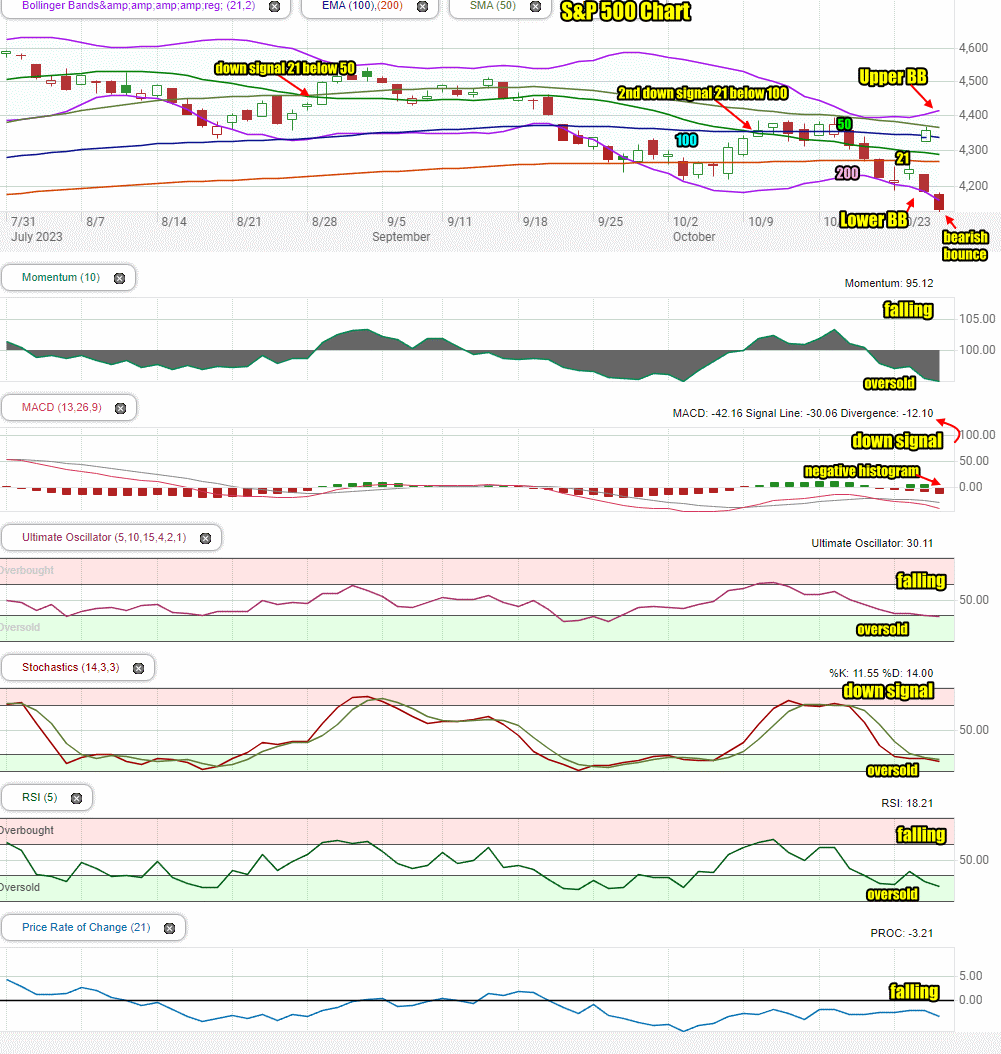Remove the SMA (50) indicator X icon
Image resolution: width=1001 pixels, height=1054 pixels.
535,7
